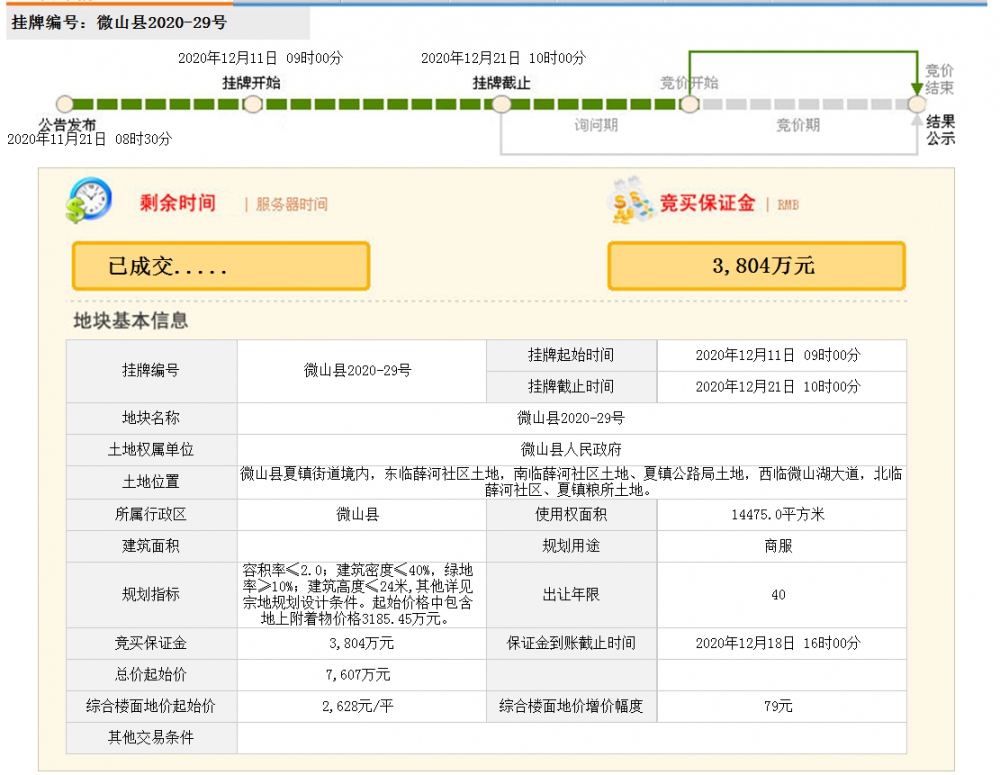Viewport: 1000px width, 775px height.
Task: Click the money coins icon beside 竞买保证金
Action: [x=630, y=200]
